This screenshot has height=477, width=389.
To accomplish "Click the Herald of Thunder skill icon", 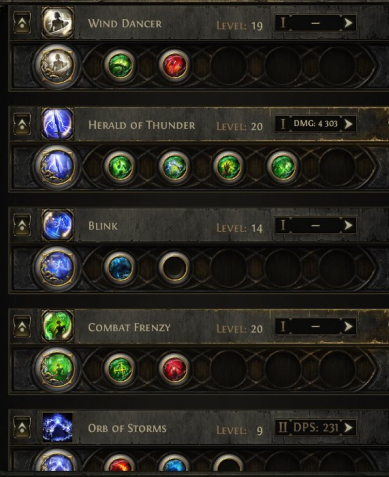I will (x=57, y=124).
